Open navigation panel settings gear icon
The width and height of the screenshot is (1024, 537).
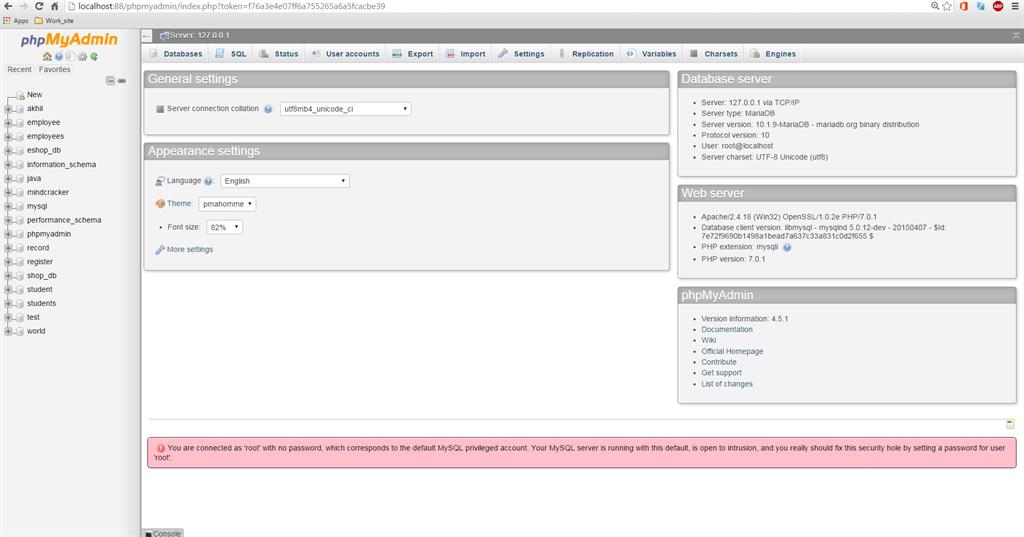82,56
